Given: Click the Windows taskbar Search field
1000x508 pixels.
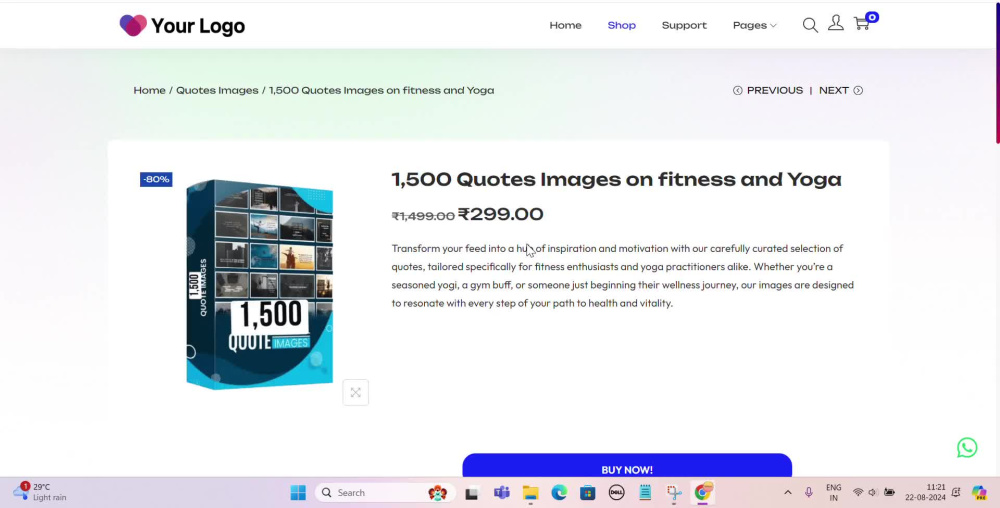Looking at the screenshot, I should click(x=386, y=493).
